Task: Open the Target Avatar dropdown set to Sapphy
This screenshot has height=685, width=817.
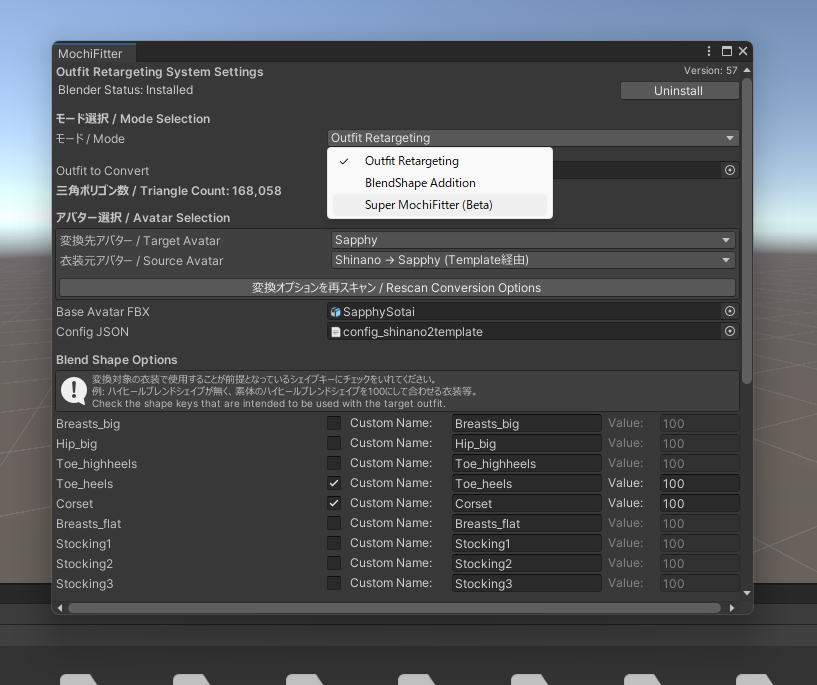Action: pos(533,240)
